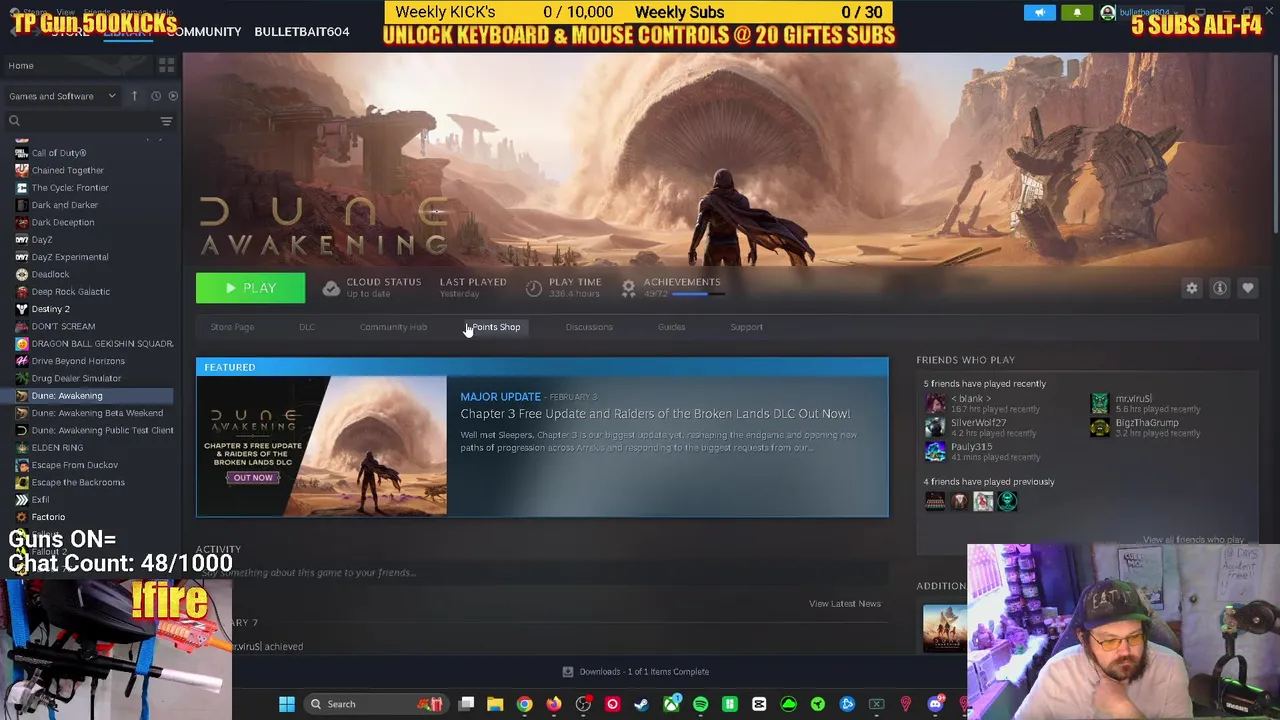Open friend mr.viruSl's avatar
Viewport: 1280px width, 720px height.
pos(1099,404)
